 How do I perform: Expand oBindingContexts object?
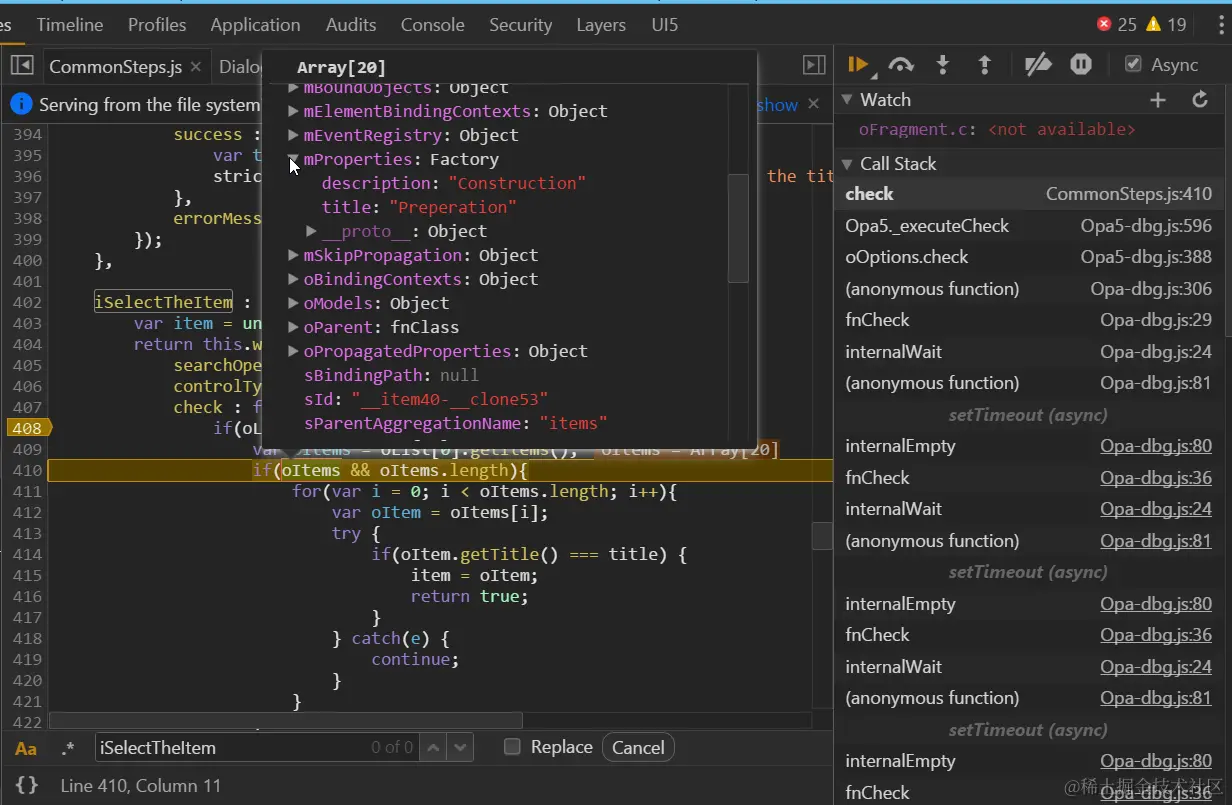(x=293, y=279)
